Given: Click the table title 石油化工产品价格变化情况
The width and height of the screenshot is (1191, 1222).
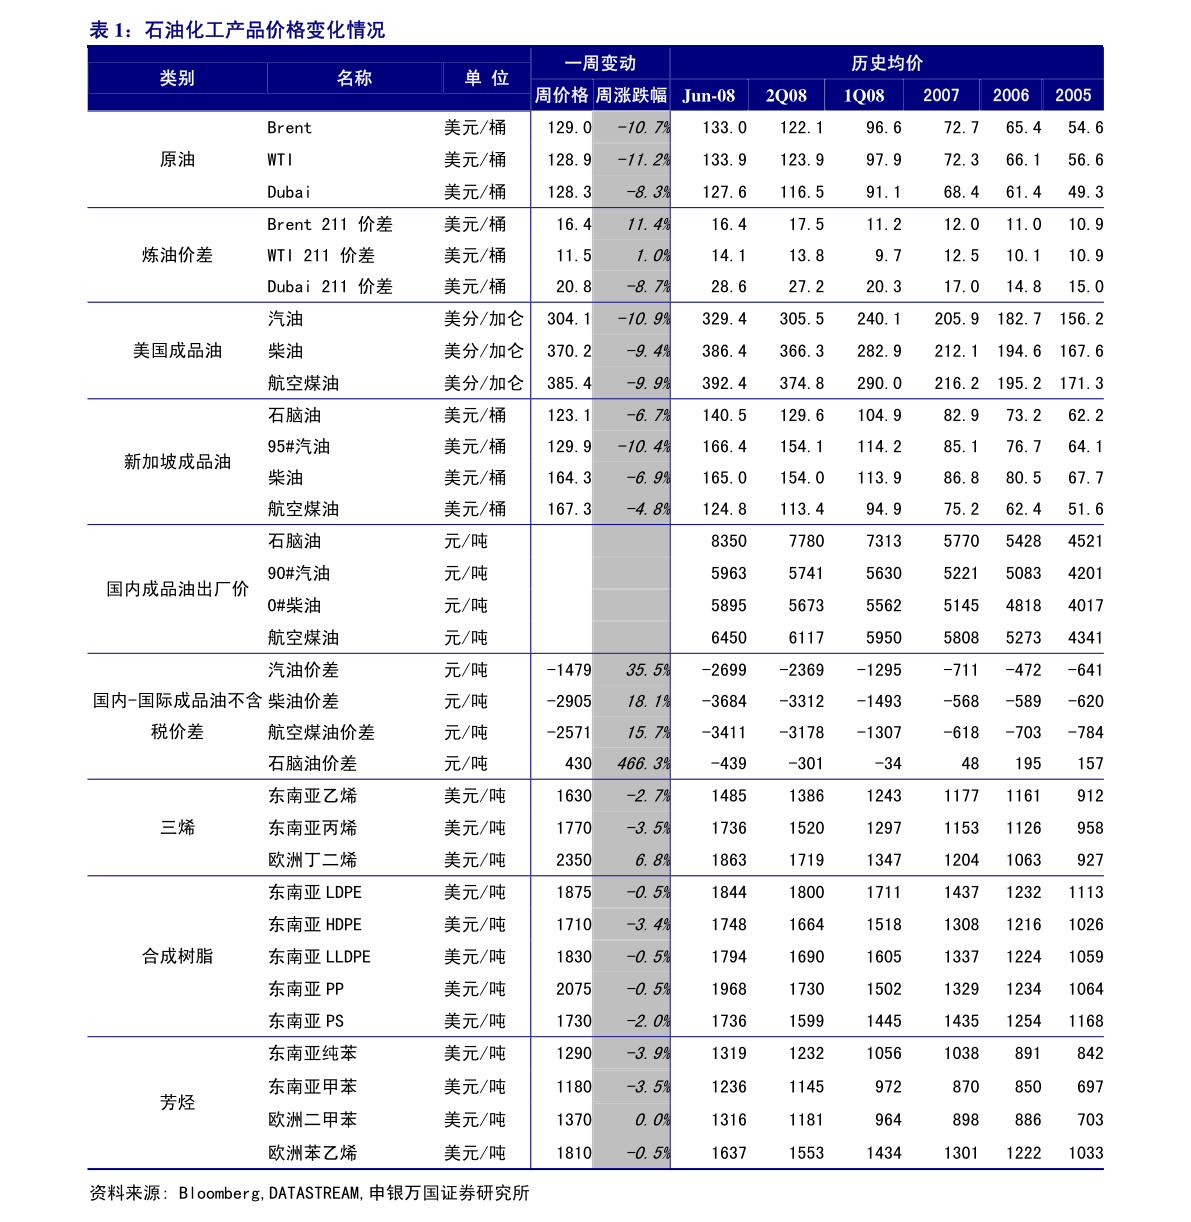Looking at the screenshot, I should click(264, 30).
